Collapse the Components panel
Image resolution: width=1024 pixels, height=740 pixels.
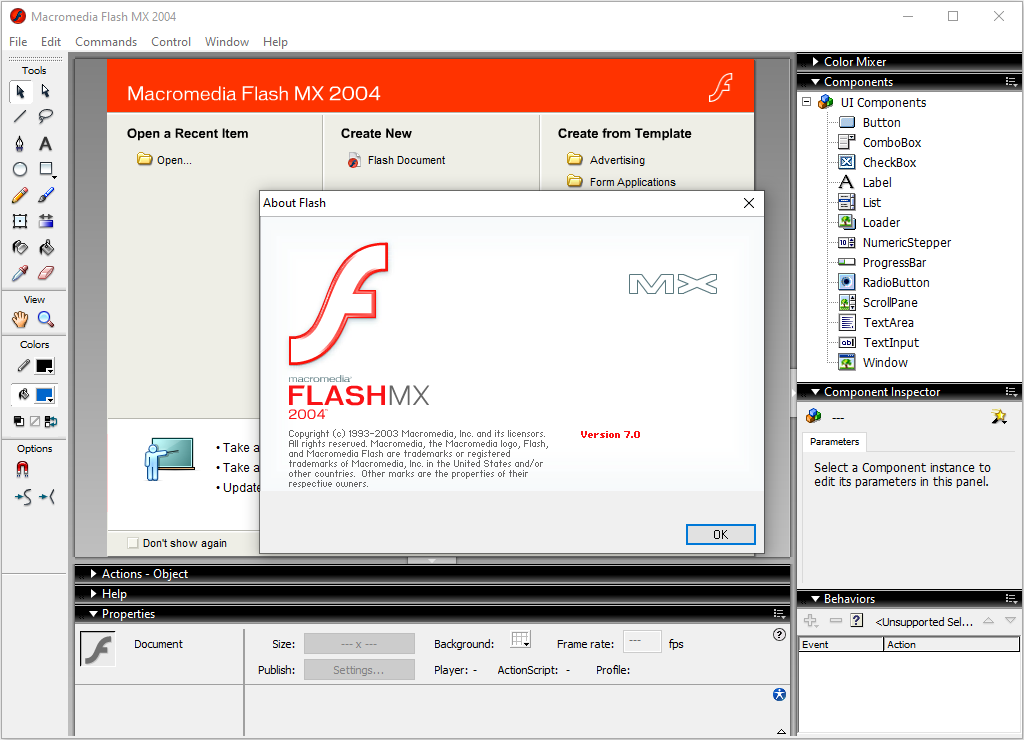[x=816, y=82]
